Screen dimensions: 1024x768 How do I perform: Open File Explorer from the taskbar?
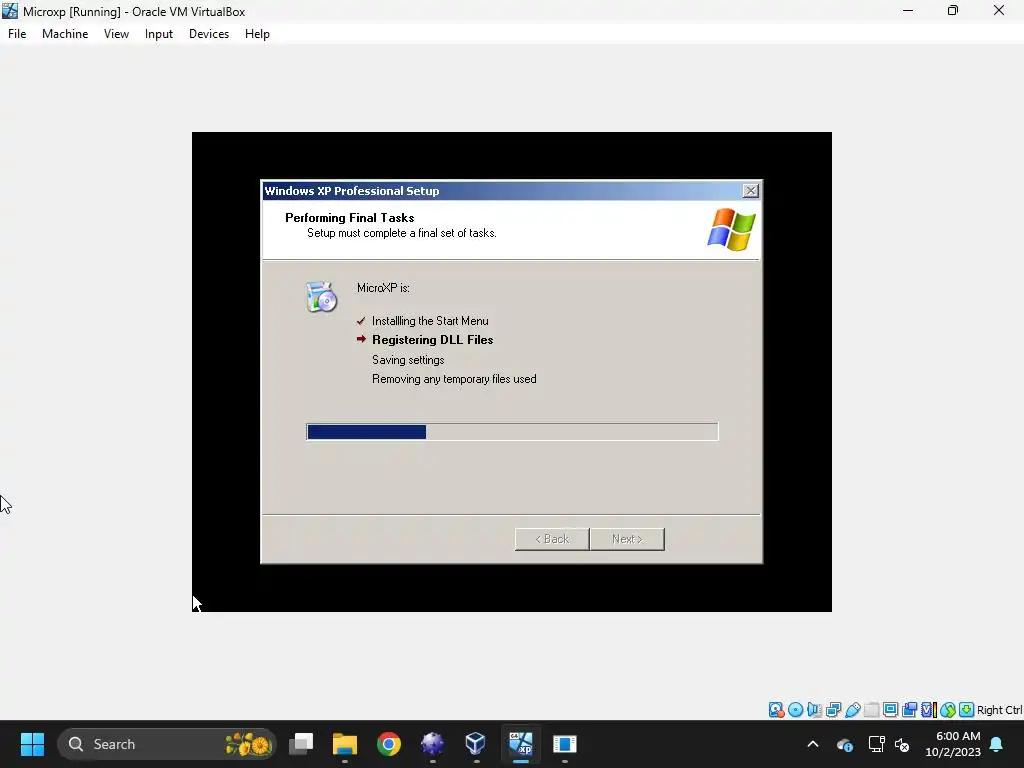click(x=345, y=744)
